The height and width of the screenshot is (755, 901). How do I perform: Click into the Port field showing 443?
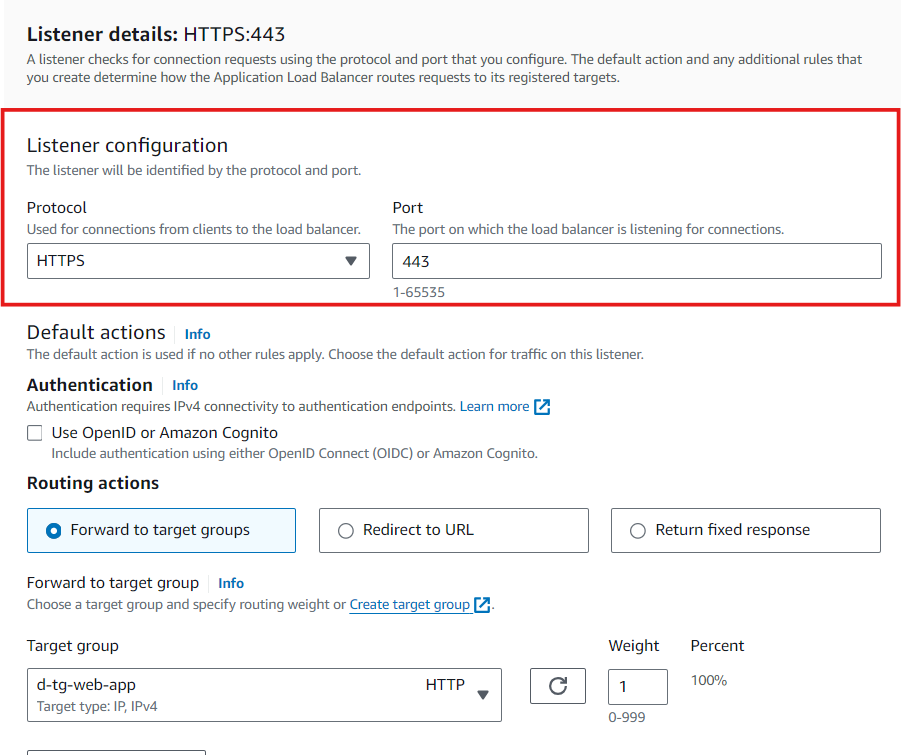pos(636,261)
